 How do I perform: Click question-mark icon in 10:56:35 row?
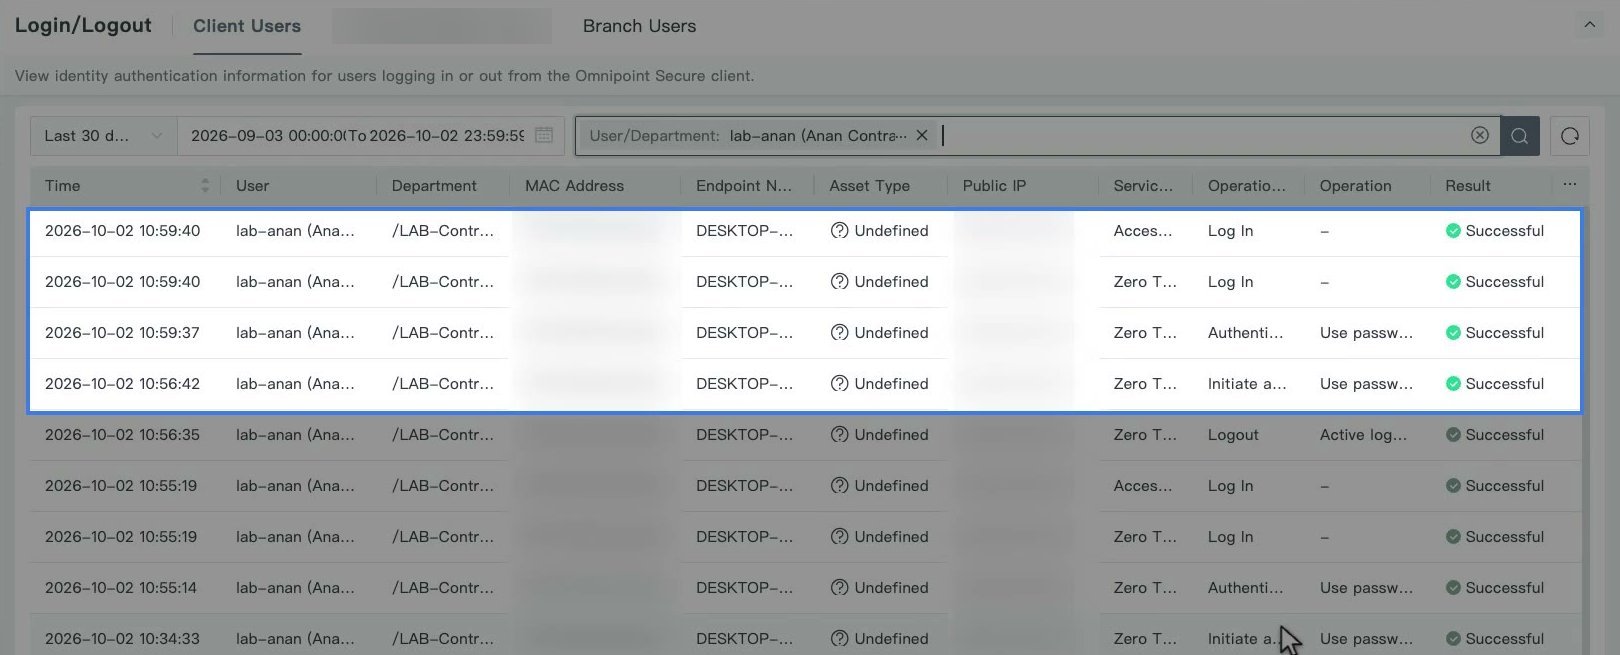pos(840,435)
